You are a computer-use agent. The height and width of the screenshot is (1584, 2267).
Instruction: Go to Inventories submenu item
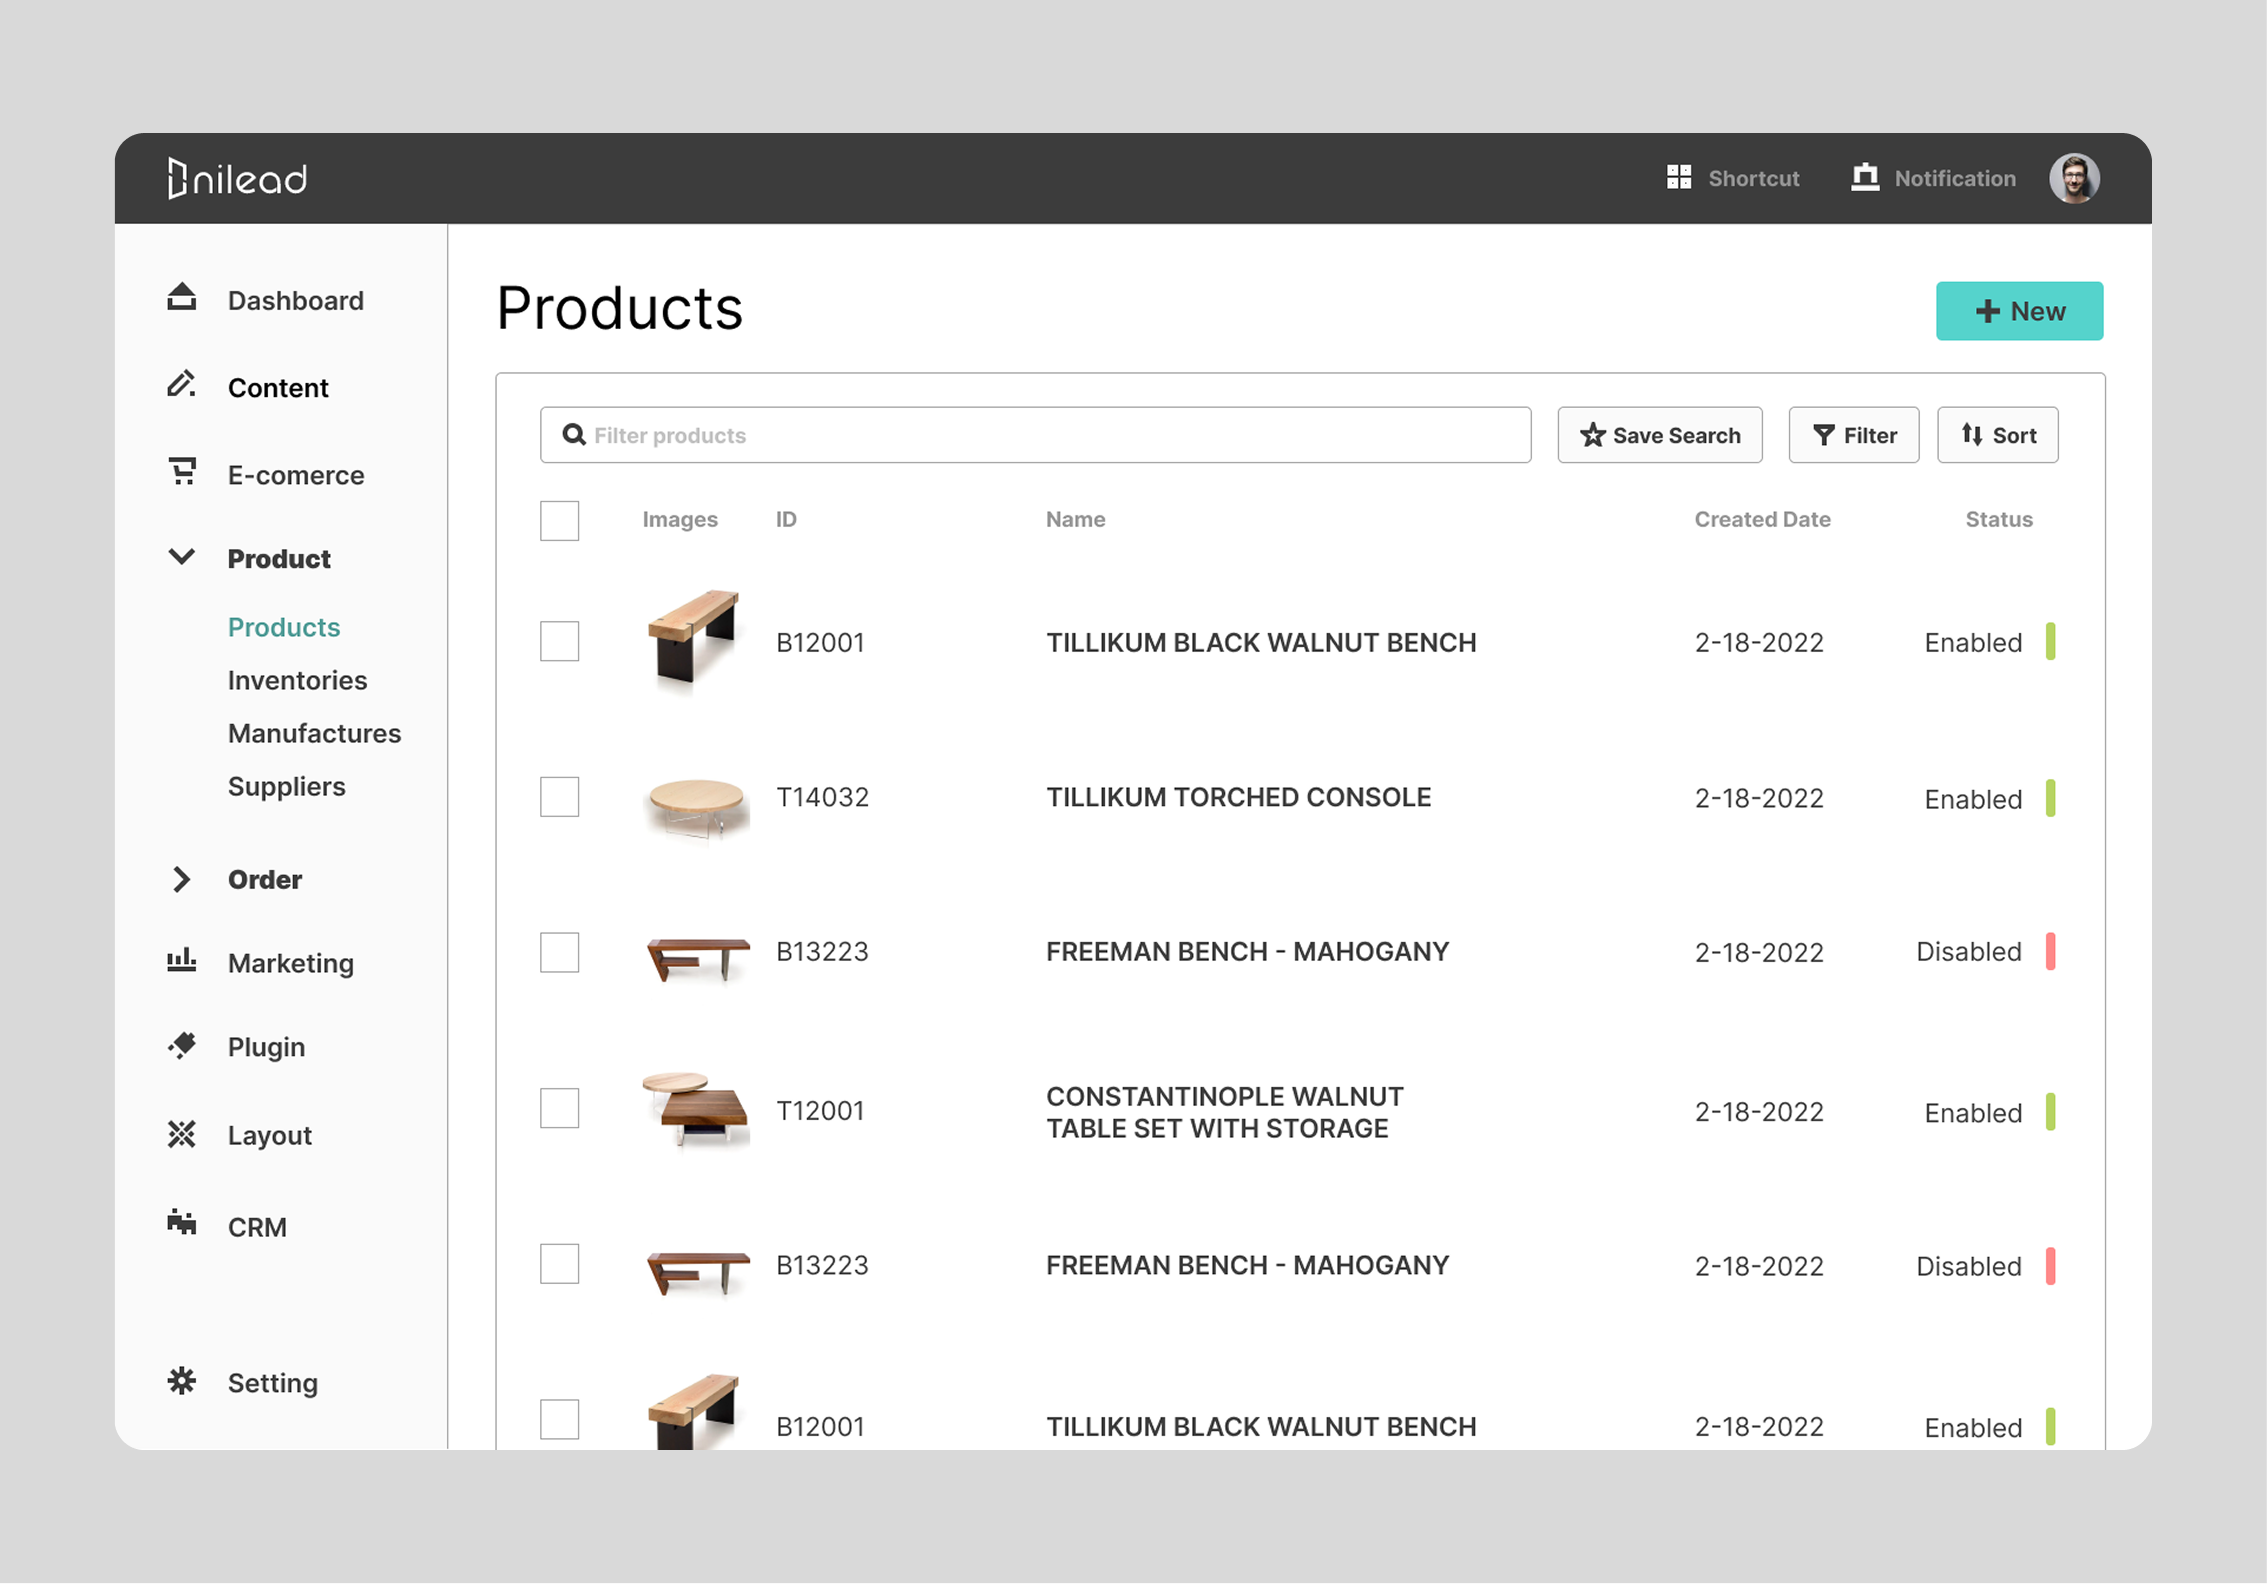pyautogui.click(x=297, y=680)
